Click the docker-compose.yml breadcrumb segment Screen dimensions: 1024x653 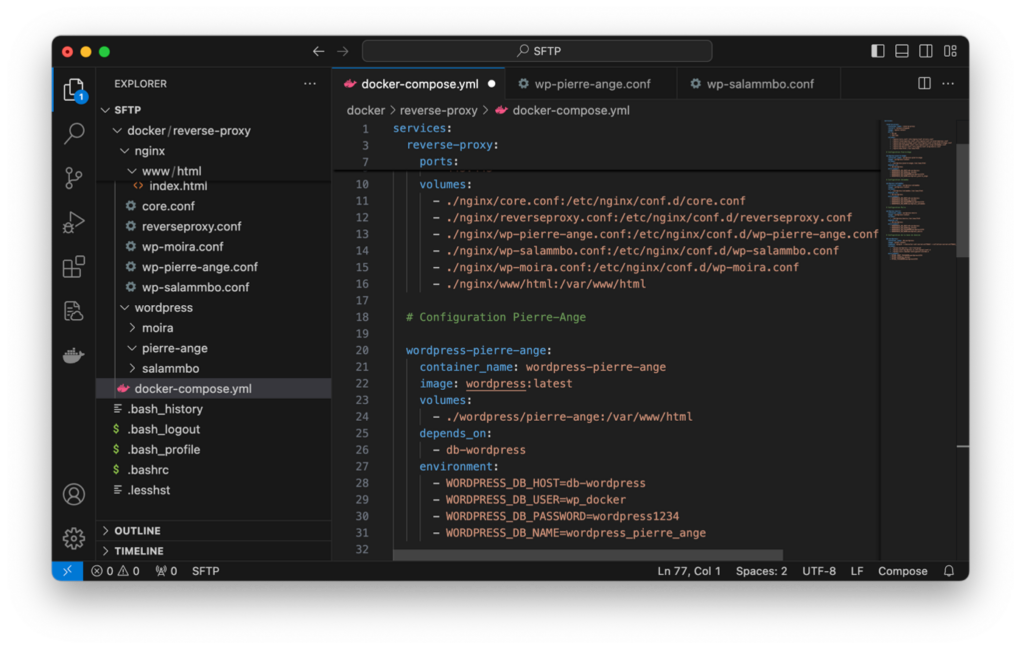(x=562, y=110)
